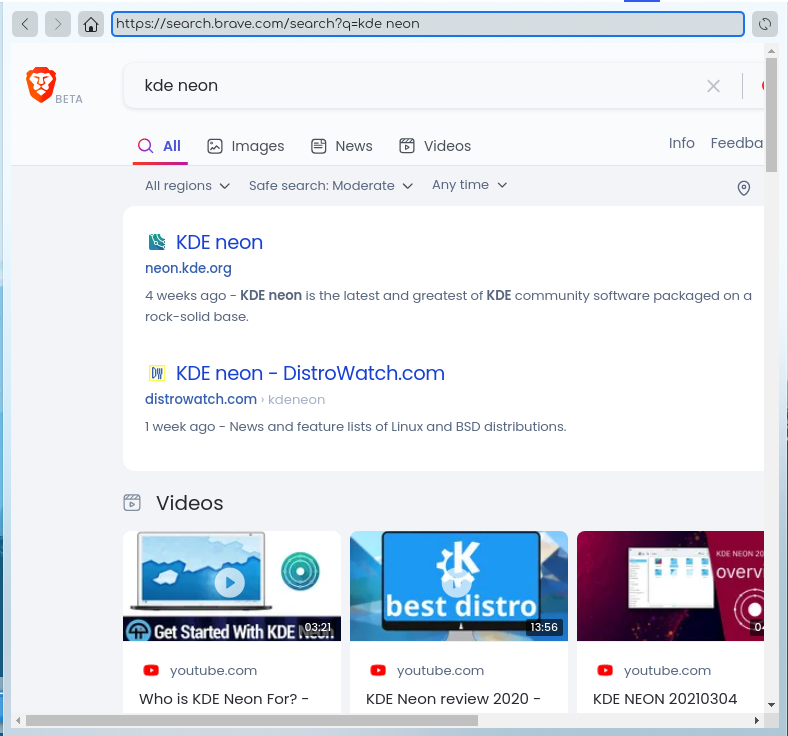Click the magnifier icon on the All tab

(x=145, y=146)
